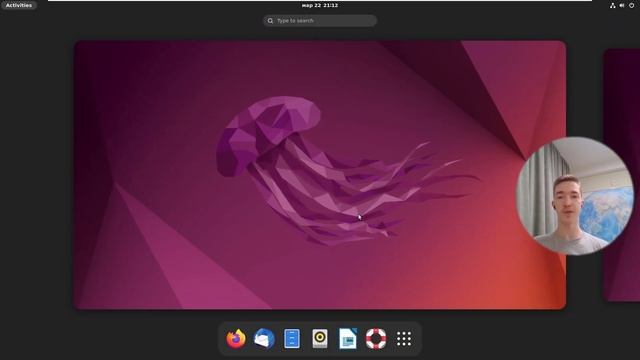
Task: Select the main workspace thumbnail
Action: pos(320,175)
